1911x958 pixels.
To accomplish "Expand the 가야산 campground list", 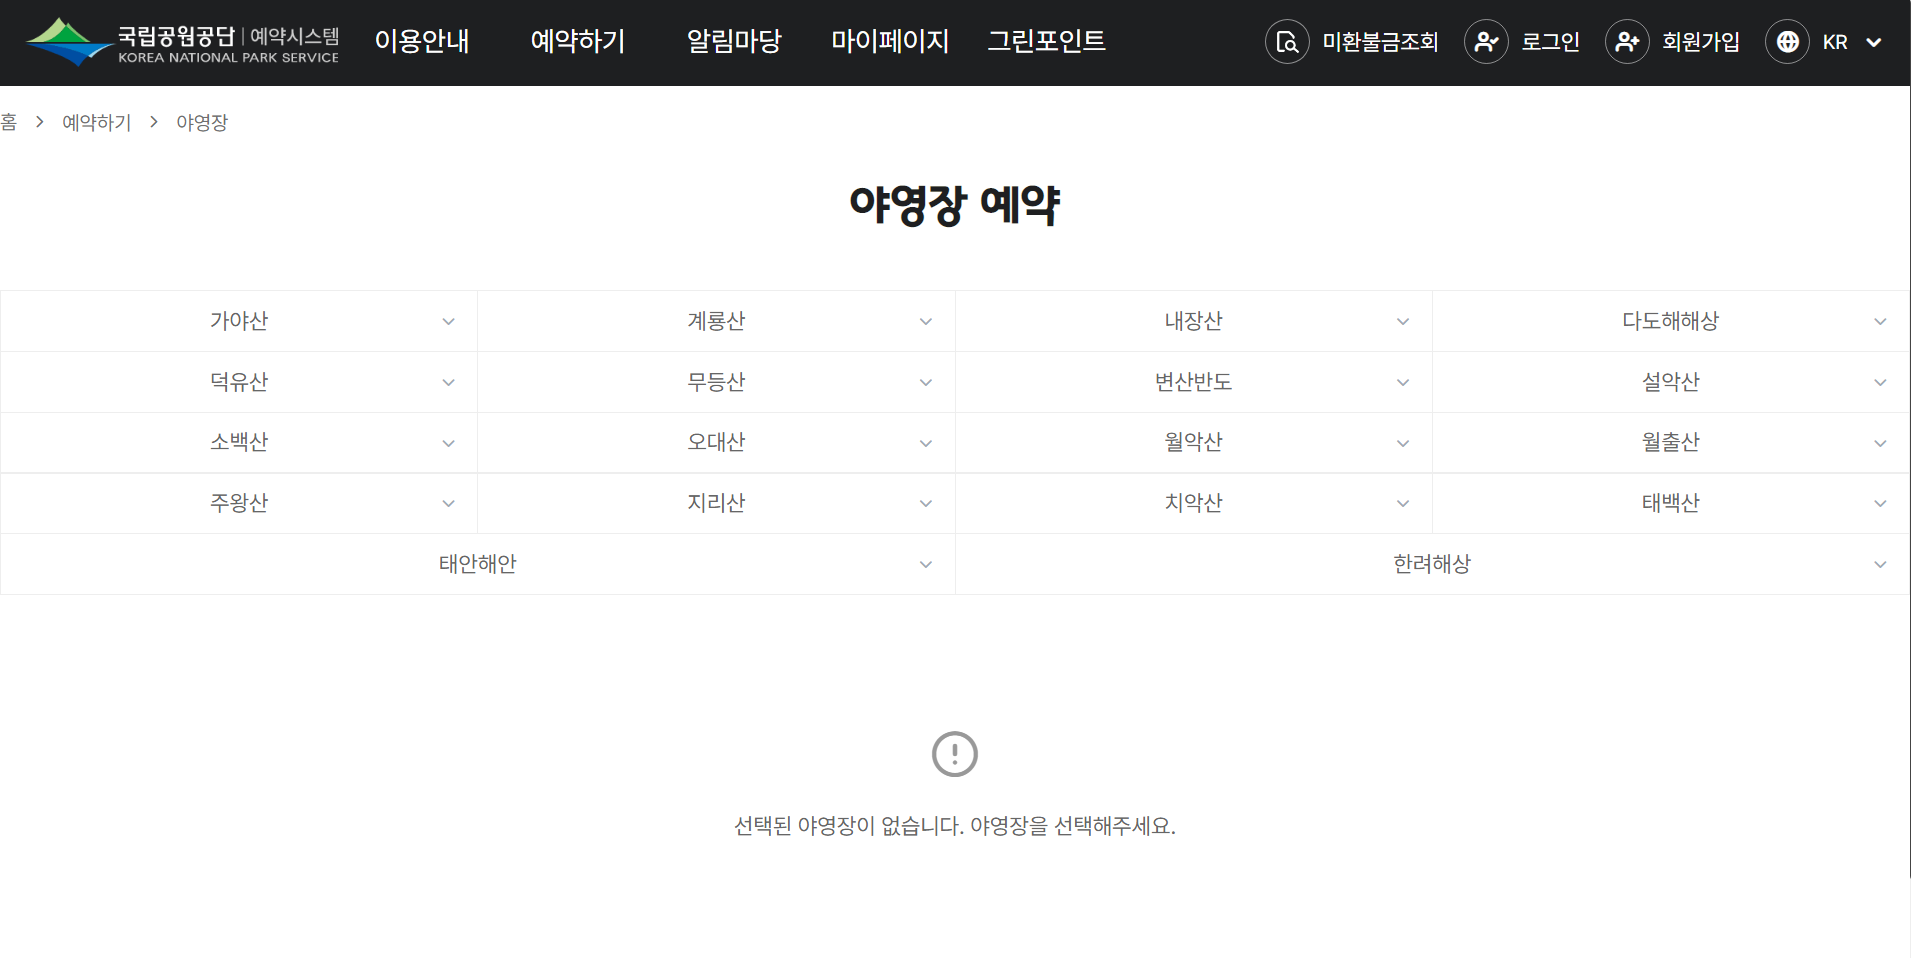I will coord(239,321).
